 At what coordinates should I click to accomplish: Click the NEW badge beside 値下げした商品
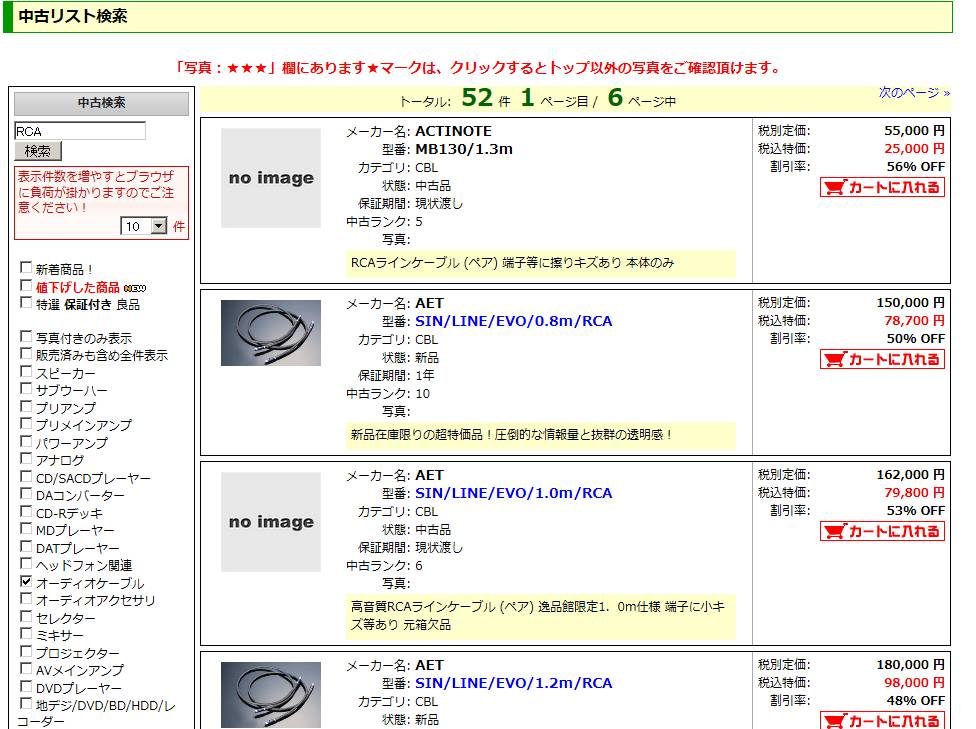pyautogui.click(x=134, y=288)
